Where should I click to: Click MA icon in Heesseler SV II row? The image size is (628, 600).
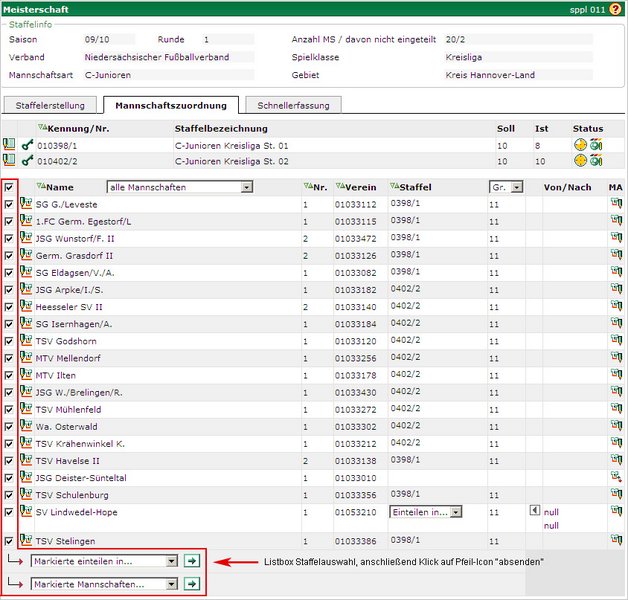click(x=616, y=306)
